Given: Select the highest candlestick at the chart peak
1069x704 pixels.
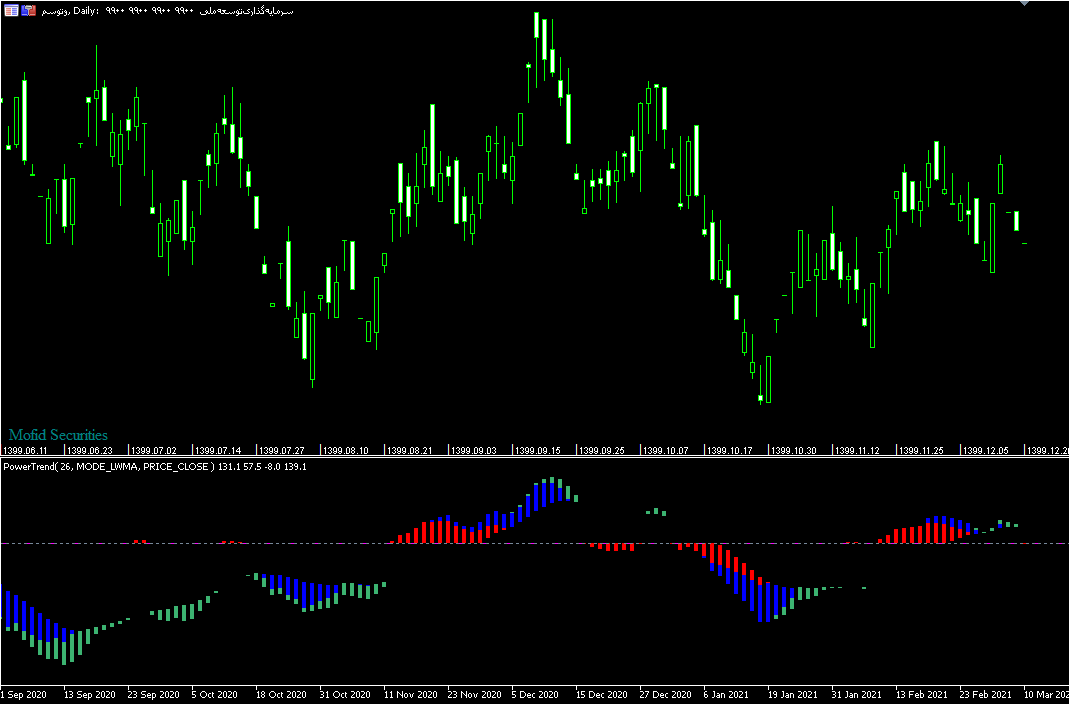Looking at the screenshot, I should point(537,38).
